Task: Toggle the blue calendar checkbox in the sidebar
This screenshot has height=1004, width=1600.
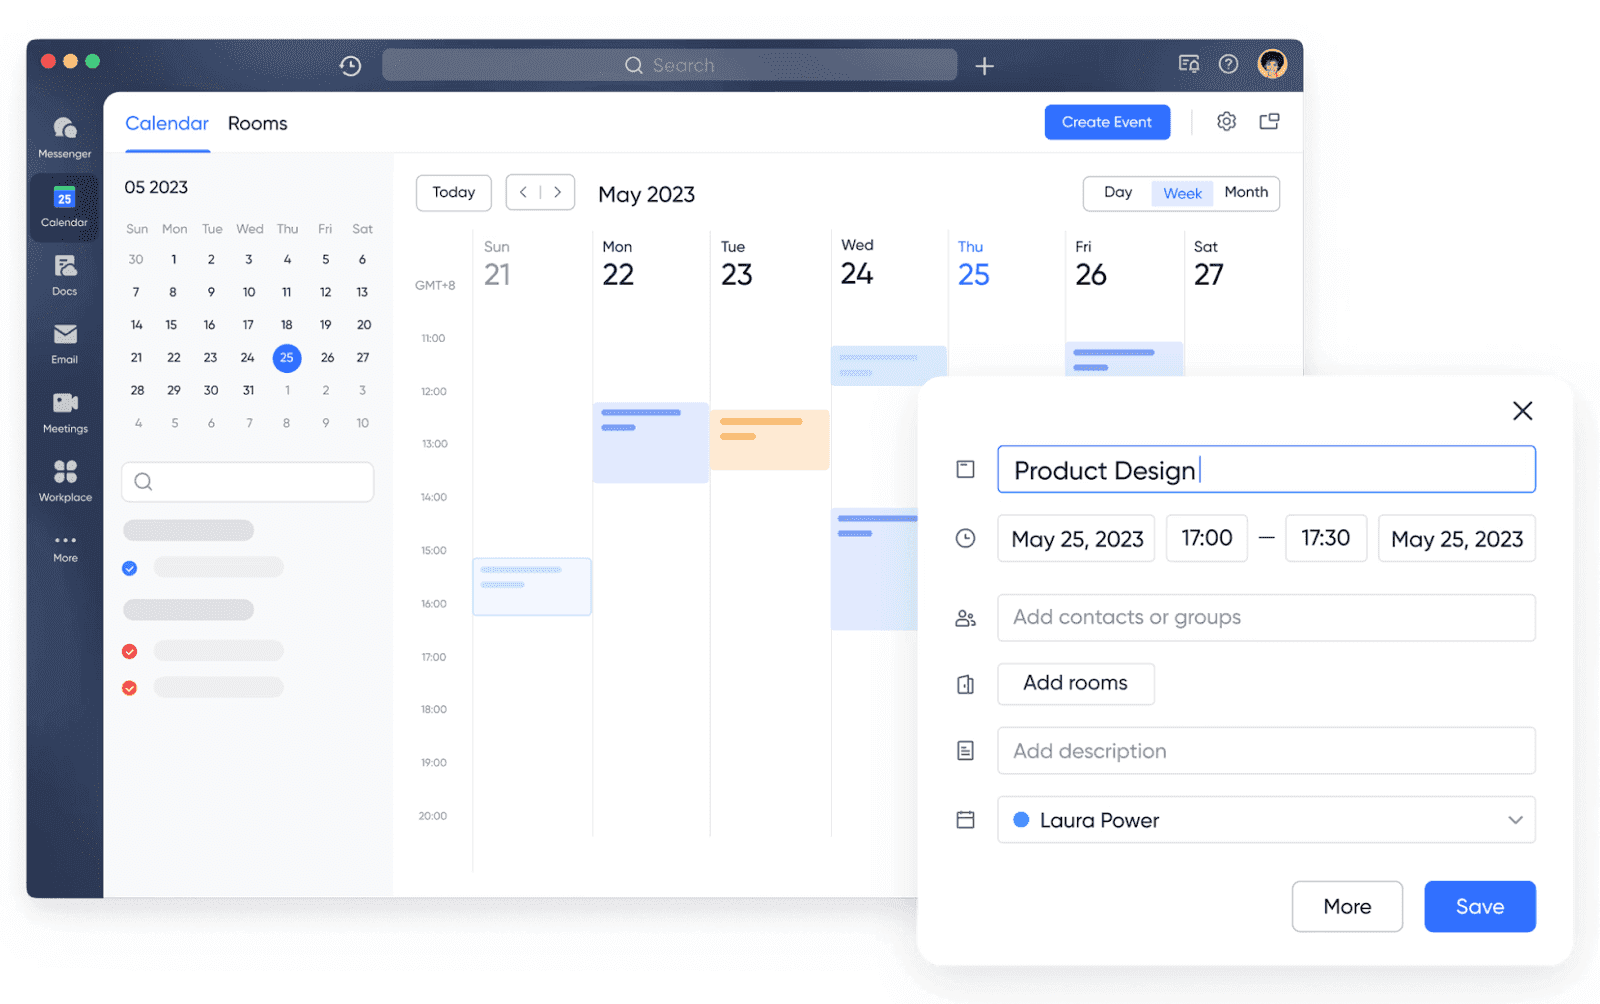Action: click(x=129, y=567)
